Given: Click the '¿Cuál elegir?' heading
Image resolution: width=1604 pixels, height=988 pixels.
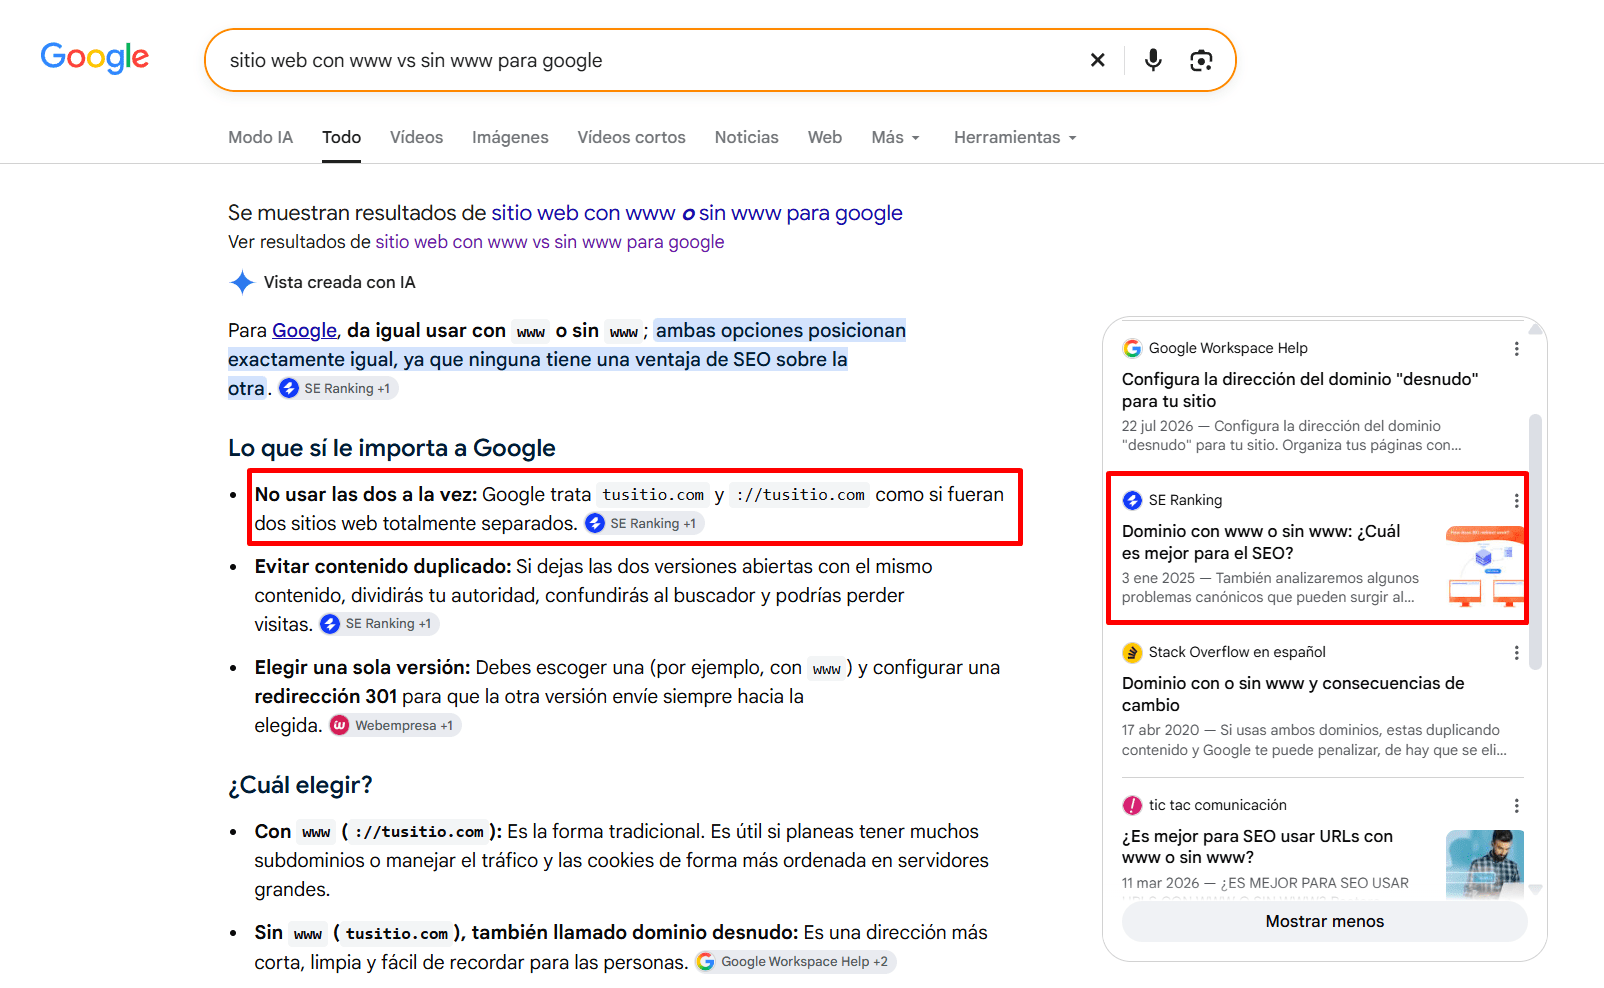Looking at the screenshot, I should [x=300, y=785].
